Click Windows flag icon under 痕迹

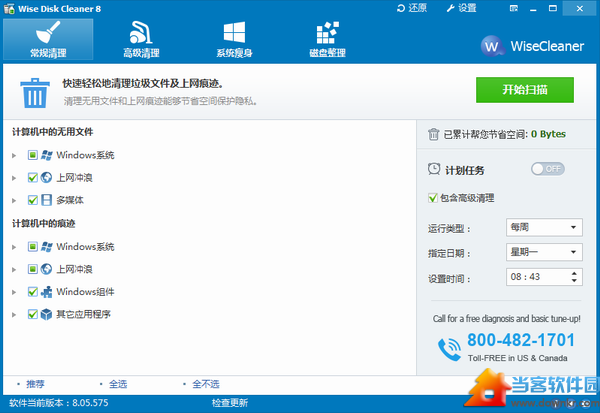pos(47,246)
